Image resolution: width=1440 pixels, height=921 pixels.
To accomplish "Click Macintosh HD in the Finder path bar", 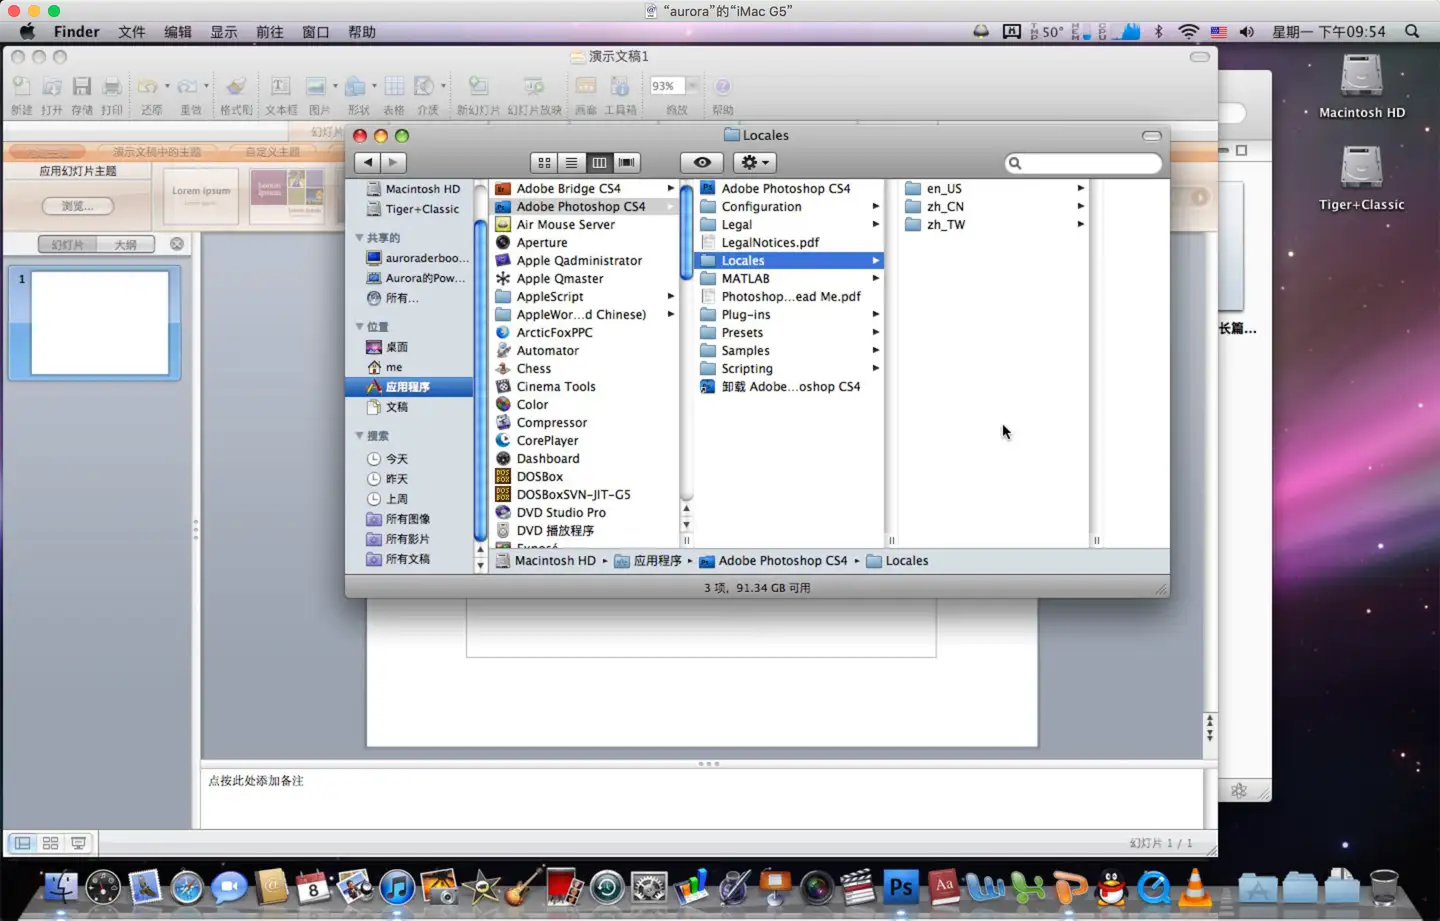I will [546, 561].
